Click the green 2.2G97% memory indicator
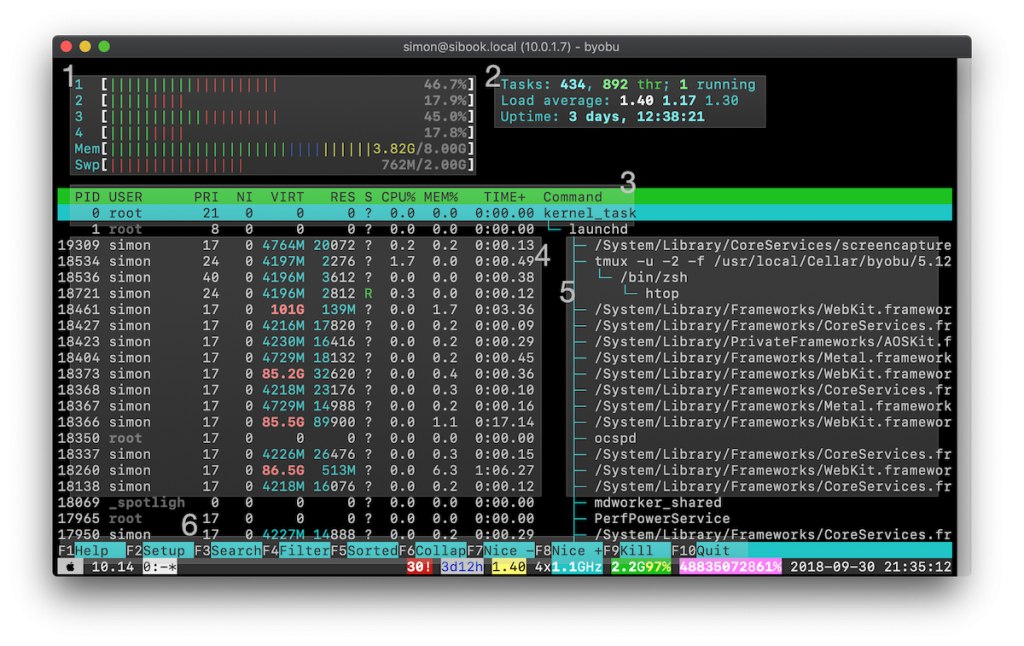 point(641,567)
